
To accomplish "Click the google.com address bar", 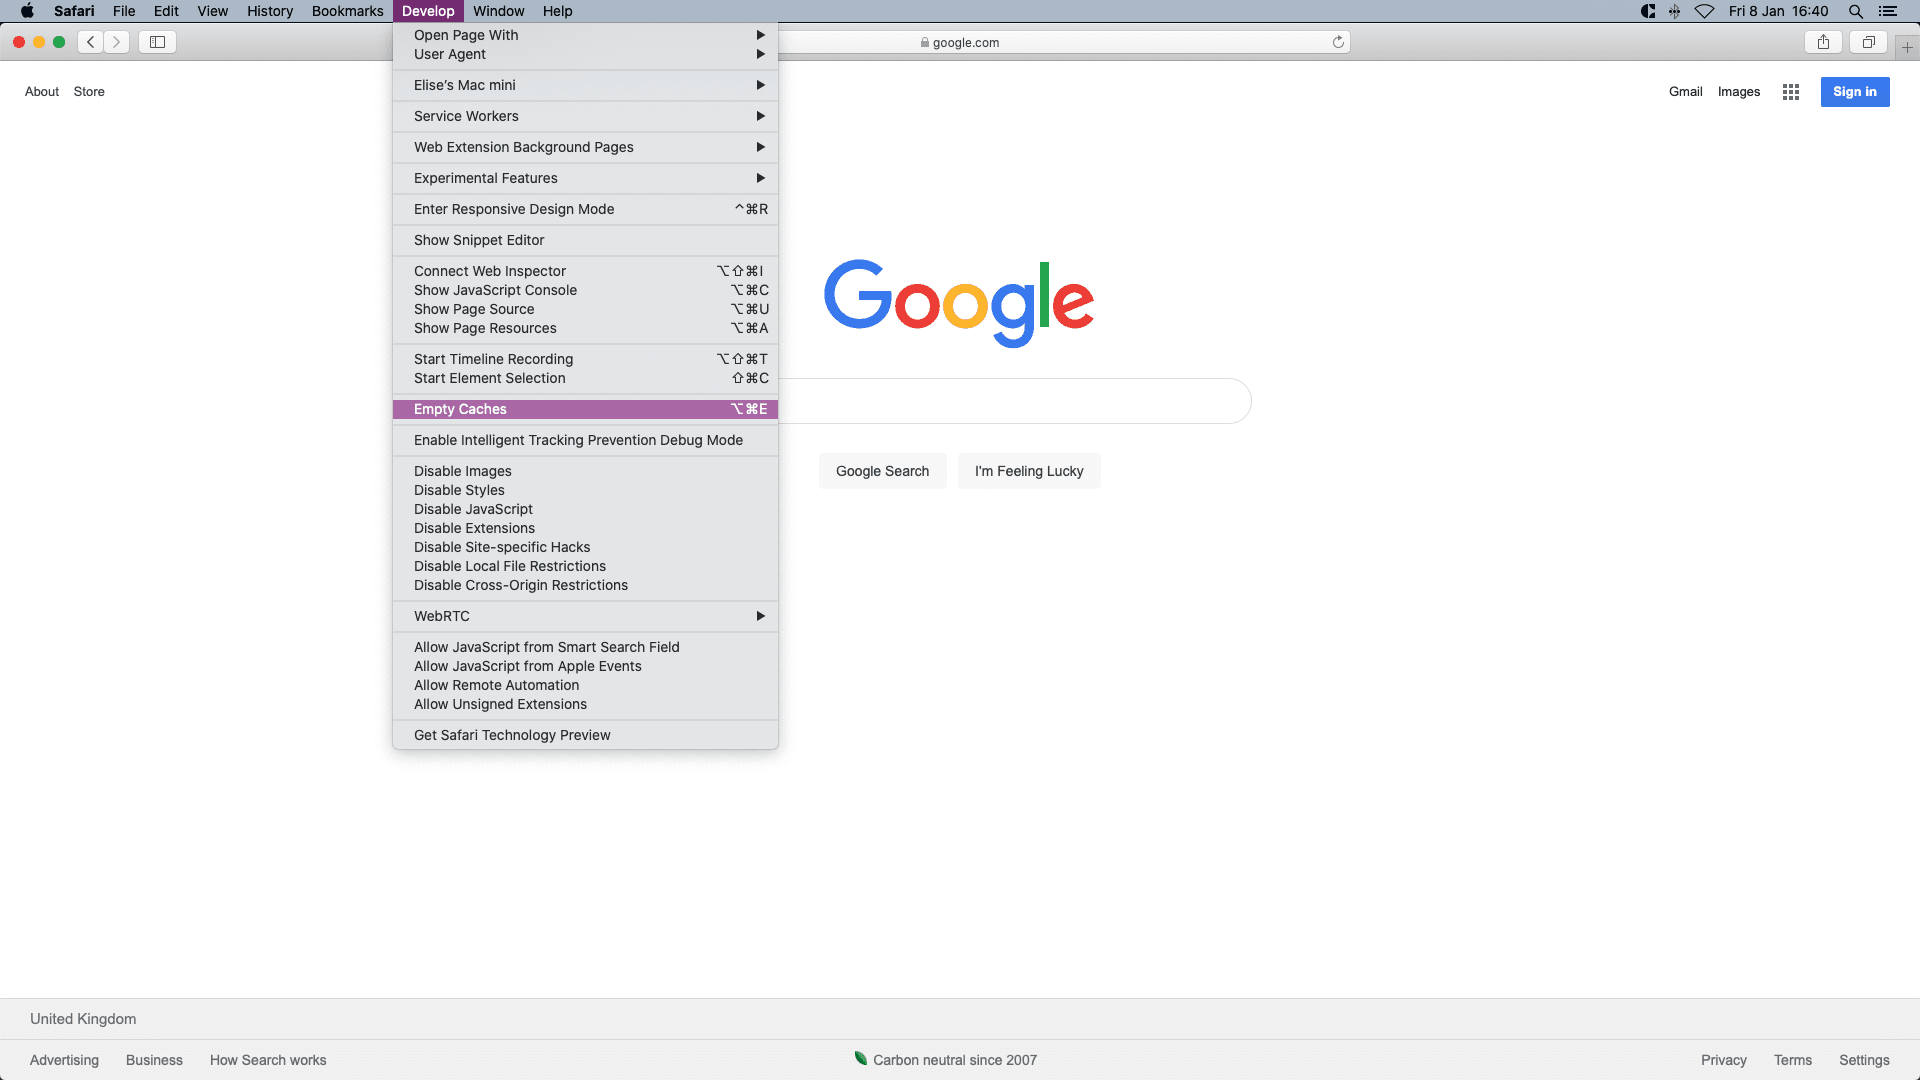I will [1060, 42].
